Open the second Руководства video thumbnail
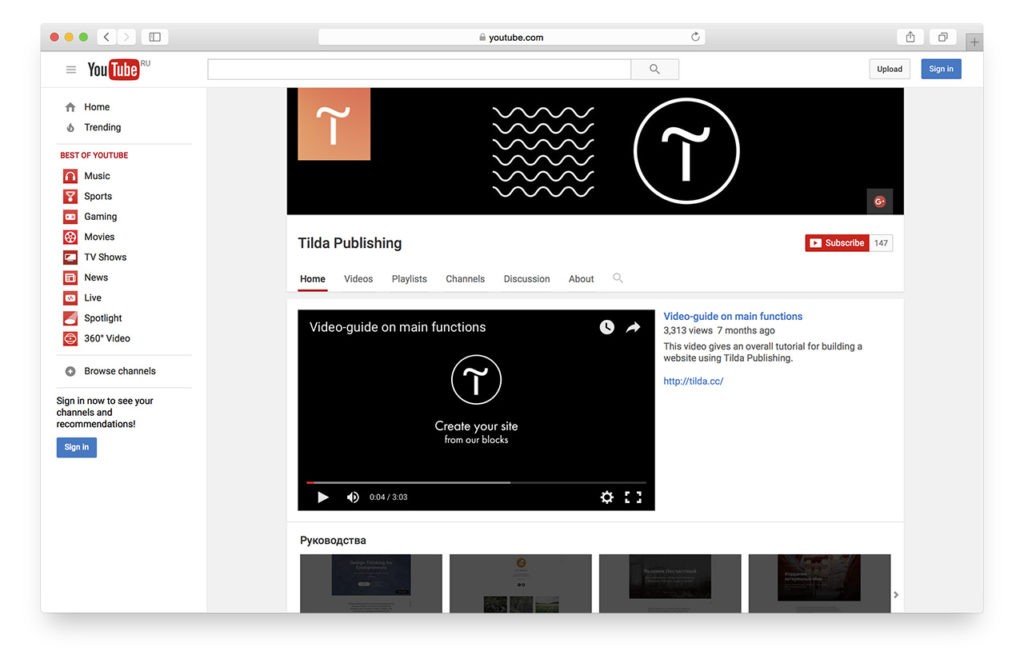Screen dimensions: 1024x671 520,583
